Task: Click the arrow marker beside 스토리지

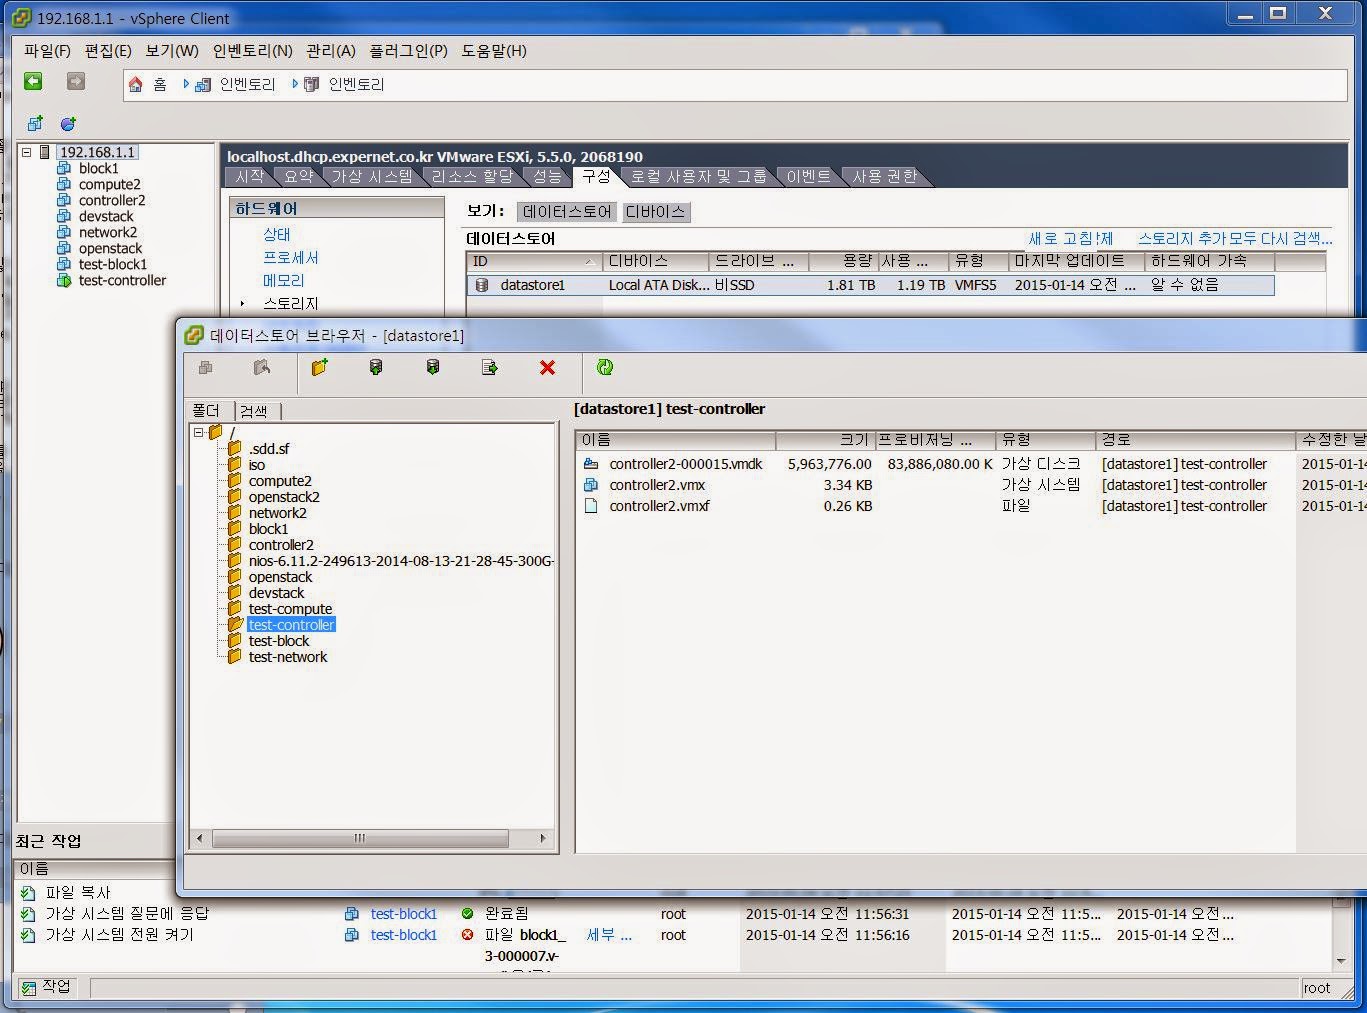Action: [x=242, y=303]
